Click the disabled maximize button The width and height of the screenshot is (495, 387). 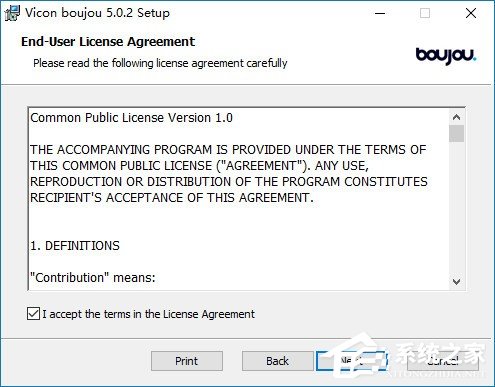pos(425,13)
